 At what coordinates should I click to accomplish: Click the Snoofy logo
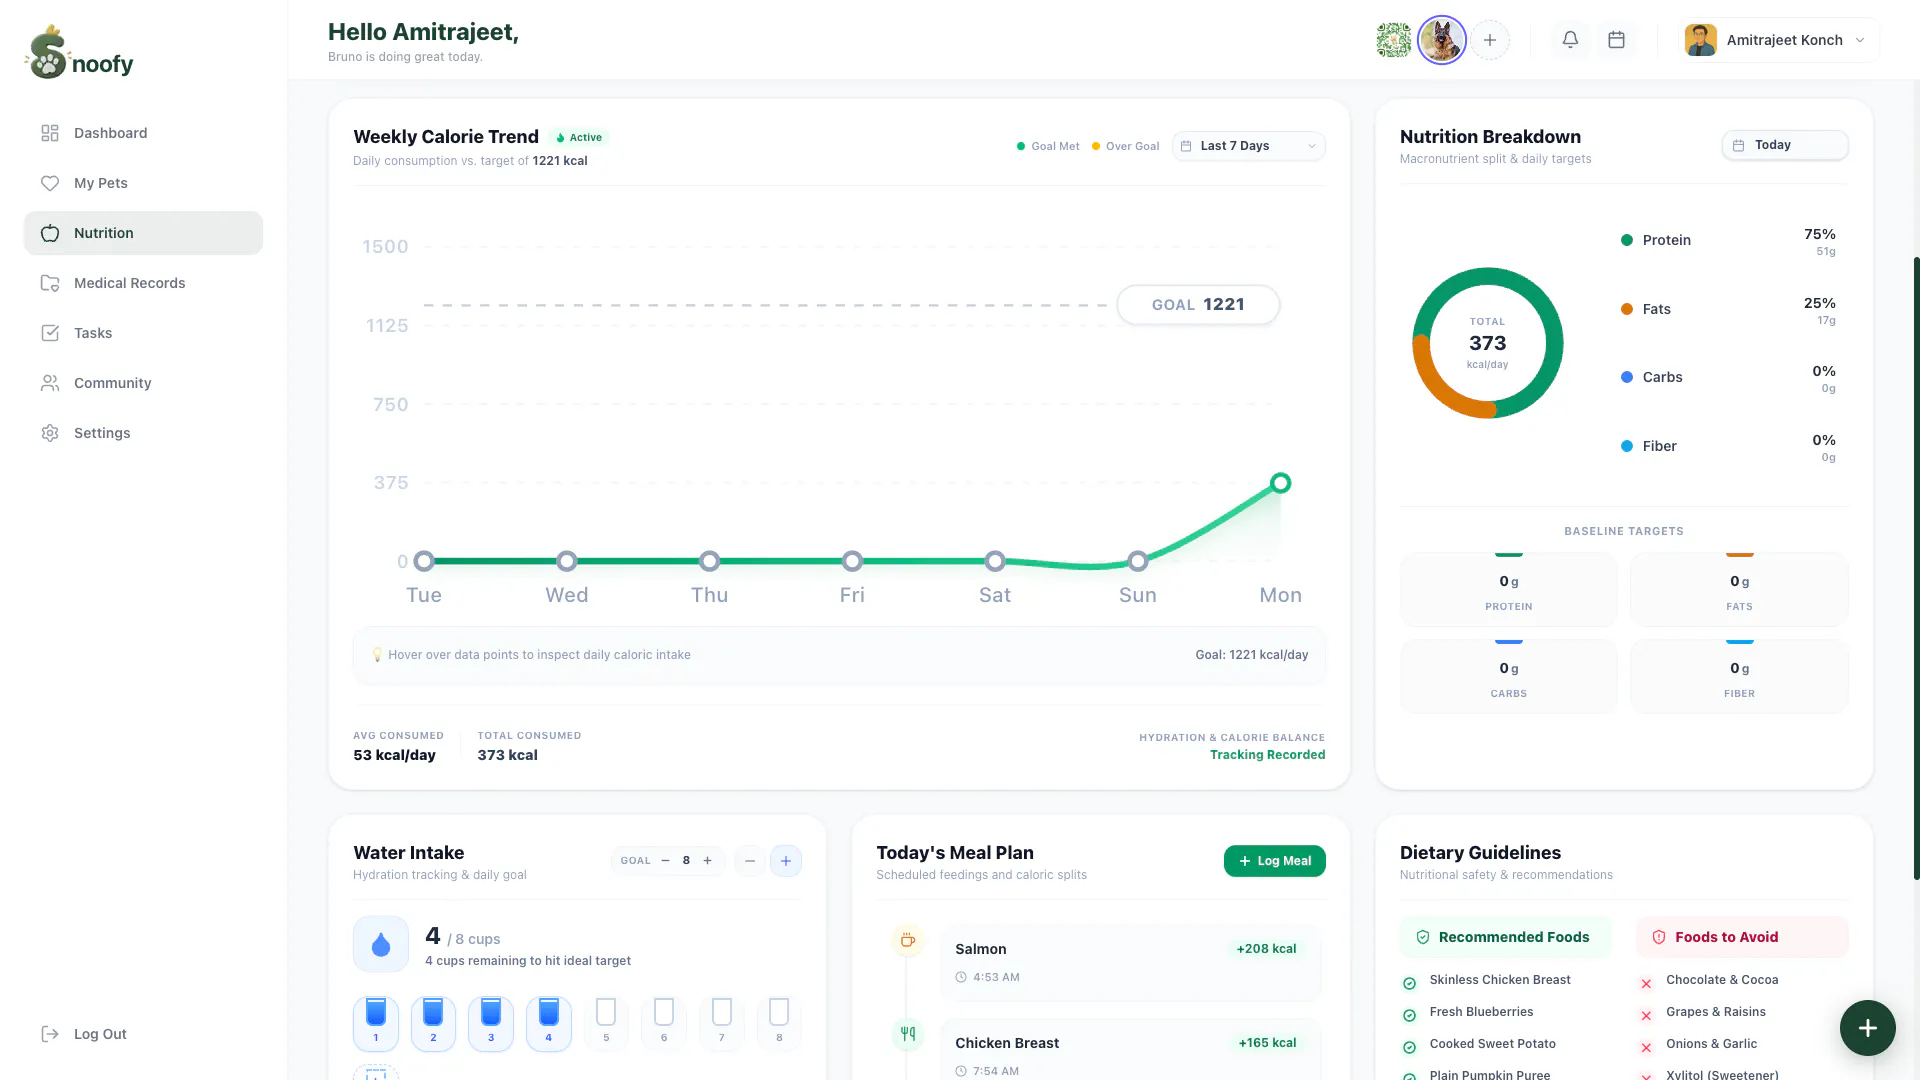[79, 53]
